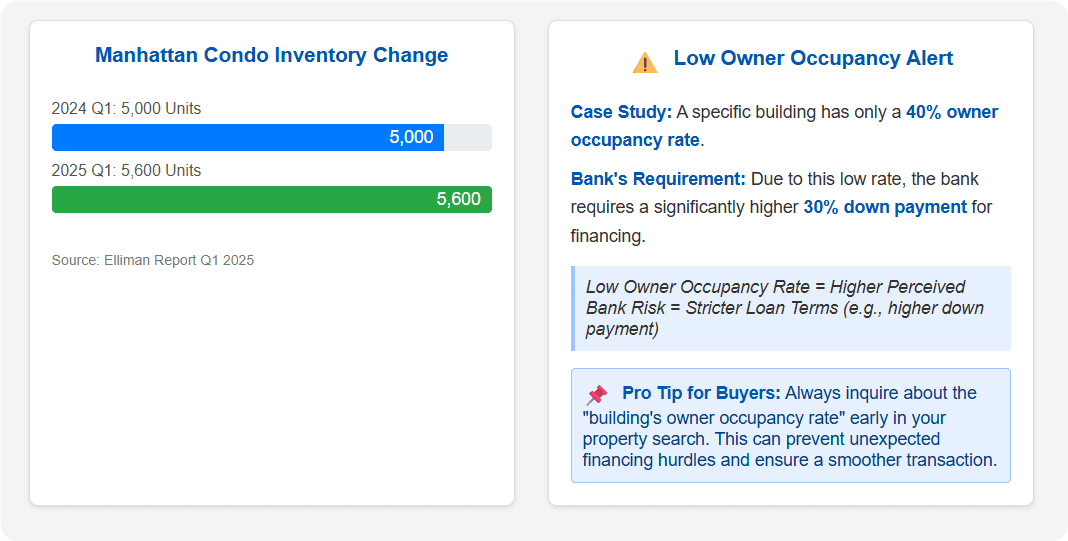Click the gray unfilled portion of 2024 bar

coord(468,137)
